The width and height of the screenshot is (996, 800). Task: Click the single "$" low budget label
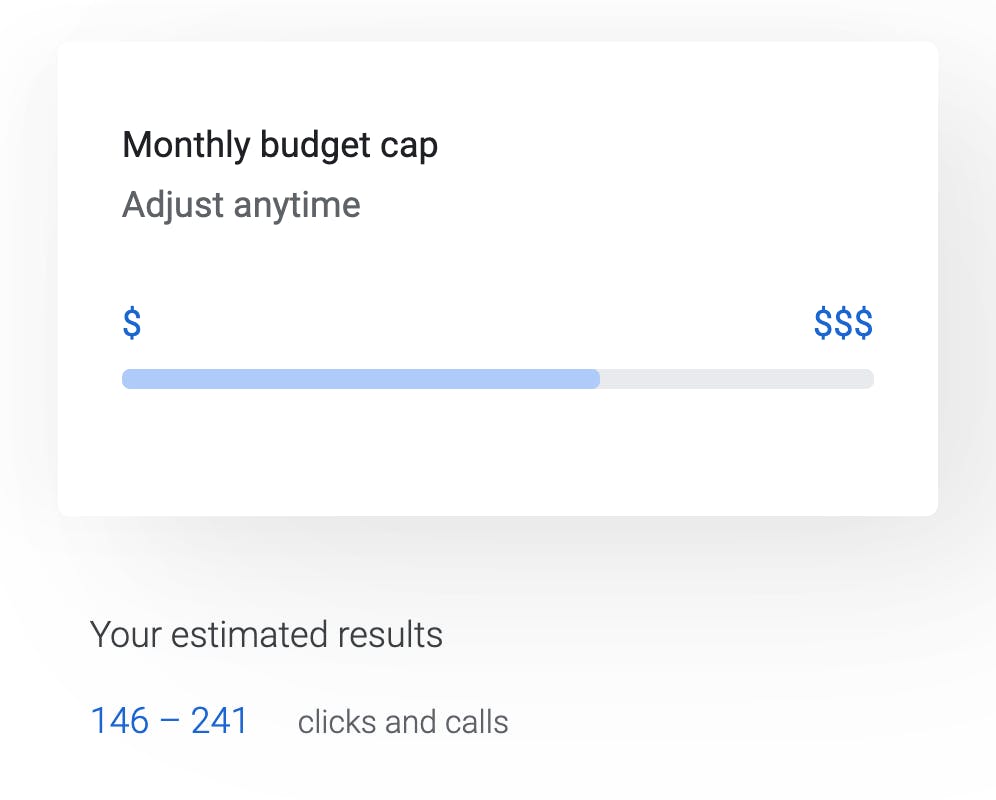pyautogui.click(x=132, y=324)
